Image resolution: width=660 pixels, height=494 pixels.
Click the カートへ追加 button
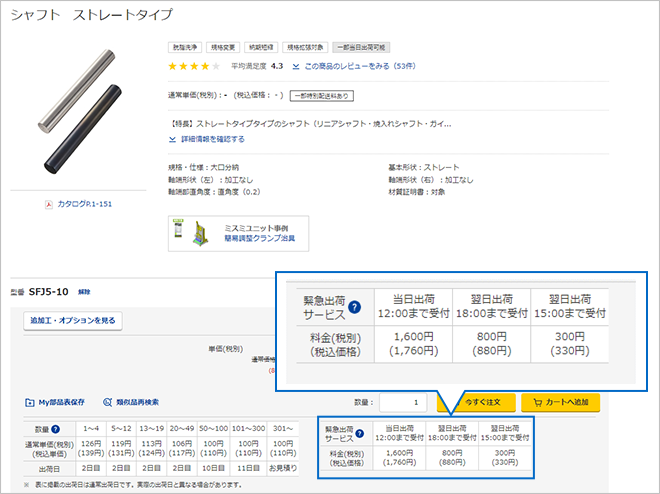pyautogui.click(x=561, y=402)
